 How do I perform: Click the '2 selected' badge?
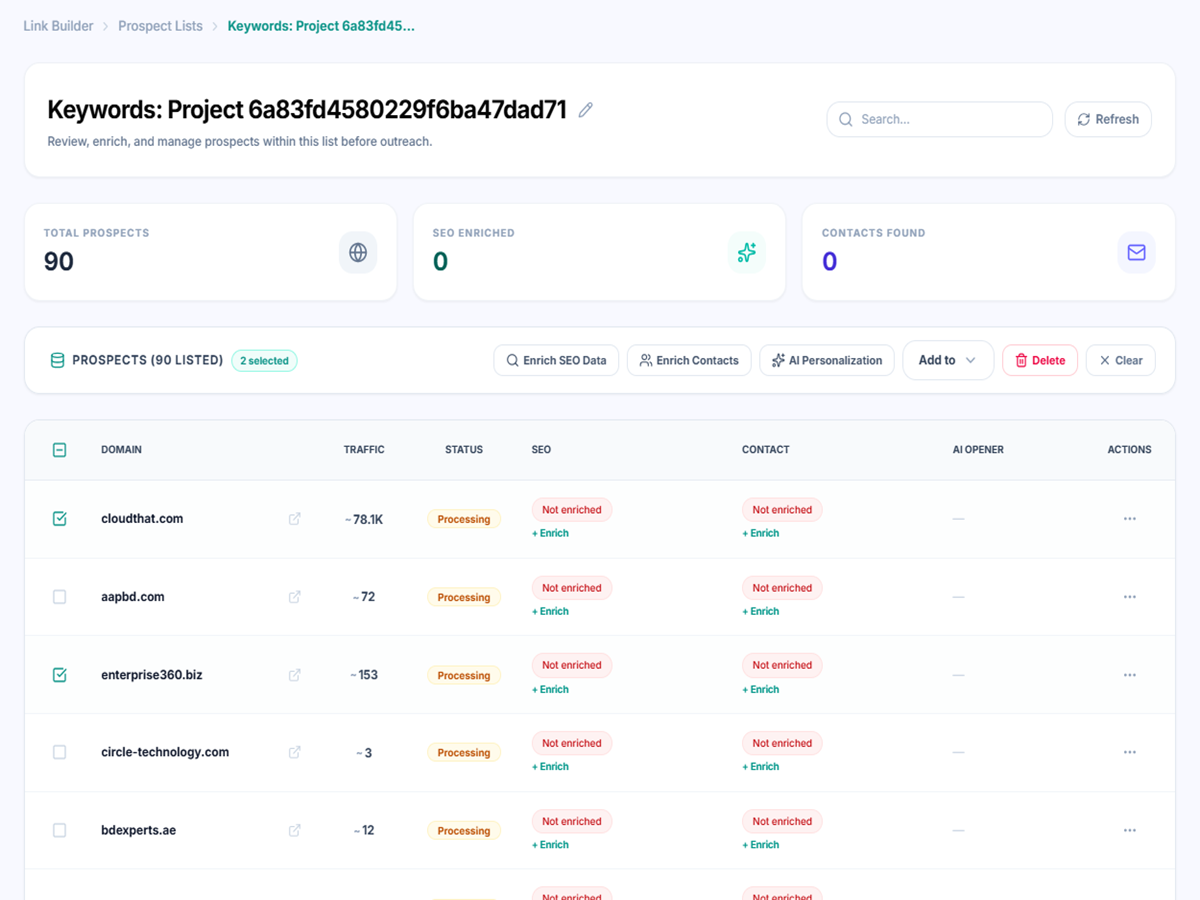point(264,361)
